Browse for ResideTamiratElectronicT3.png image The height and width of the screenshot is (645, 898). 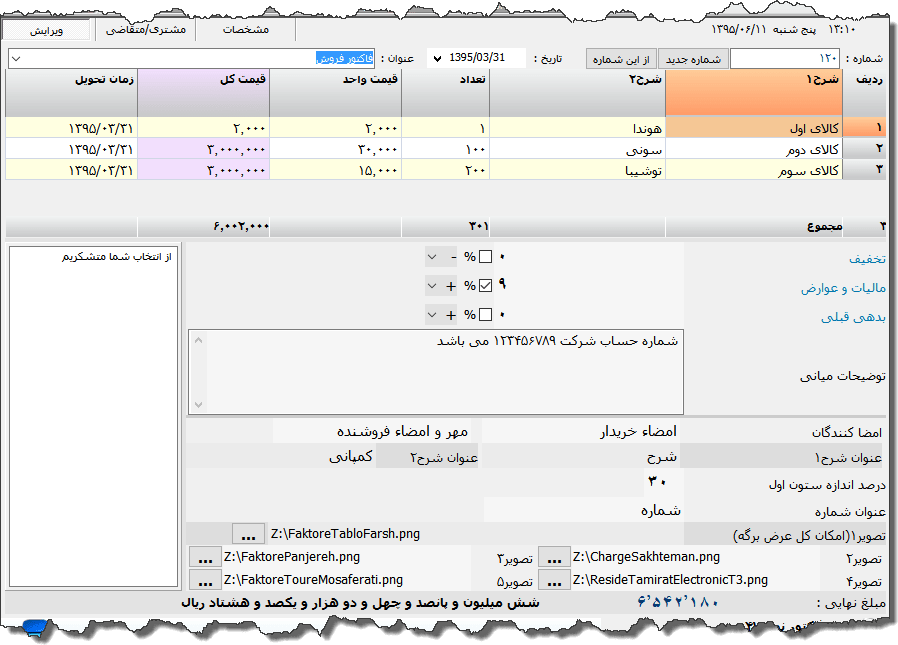554,580
